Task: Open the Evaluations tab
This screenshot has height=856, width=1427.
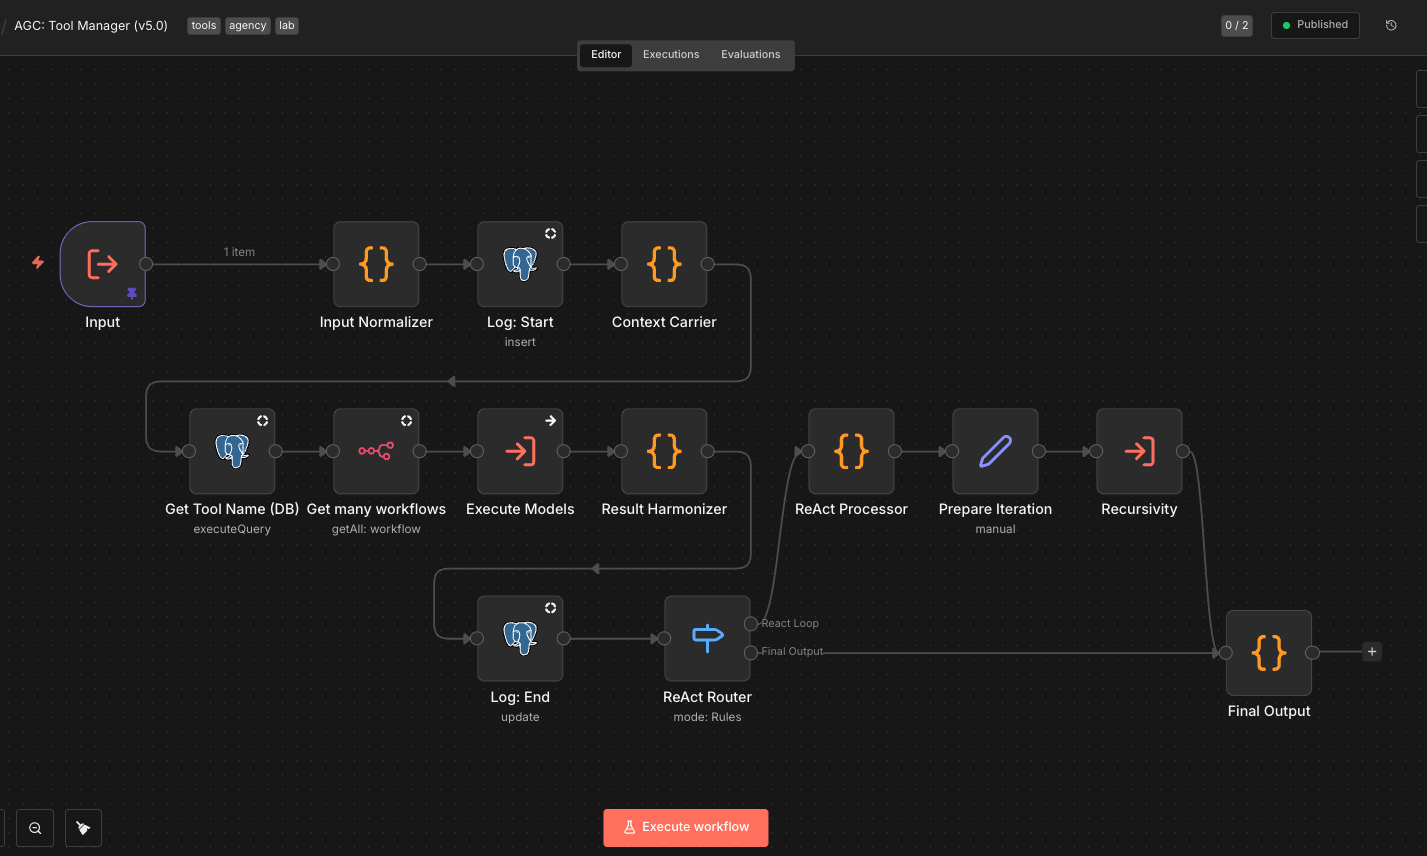Action: (750, 54)
